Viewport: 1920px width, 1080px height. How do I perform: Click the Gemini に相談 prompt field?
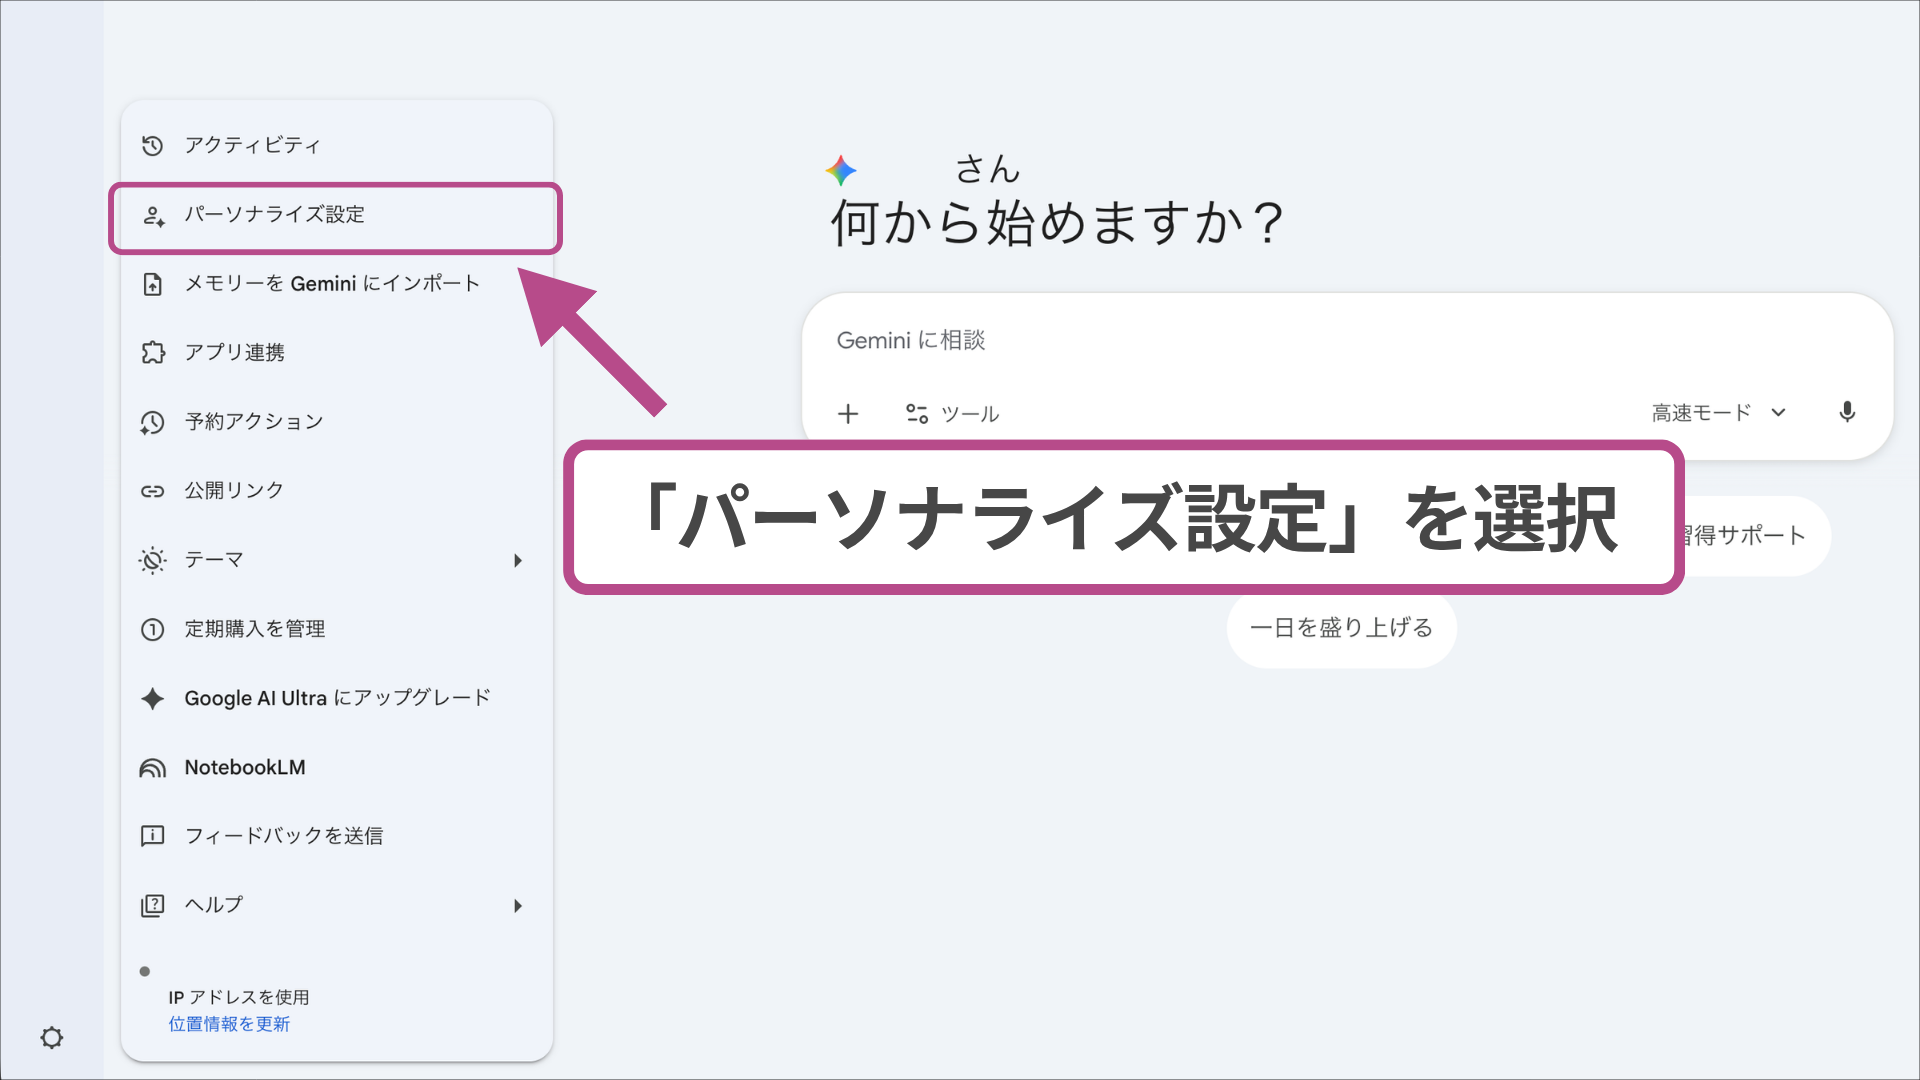(1347, 341)
